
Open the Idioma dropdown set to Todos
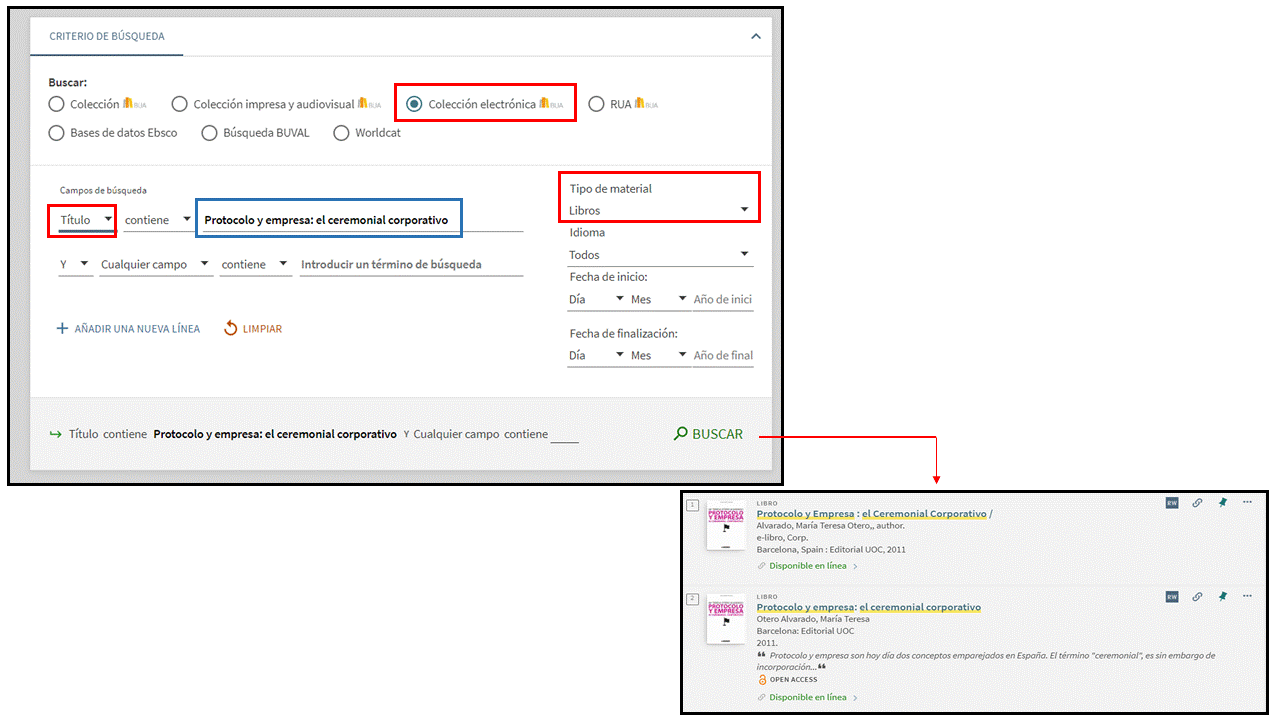(659, 255)
